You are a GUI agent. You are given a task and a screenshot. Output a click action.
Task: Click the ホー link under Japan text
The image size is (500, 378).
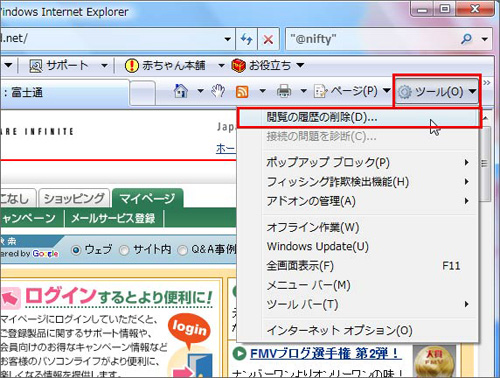pos(226,148)
